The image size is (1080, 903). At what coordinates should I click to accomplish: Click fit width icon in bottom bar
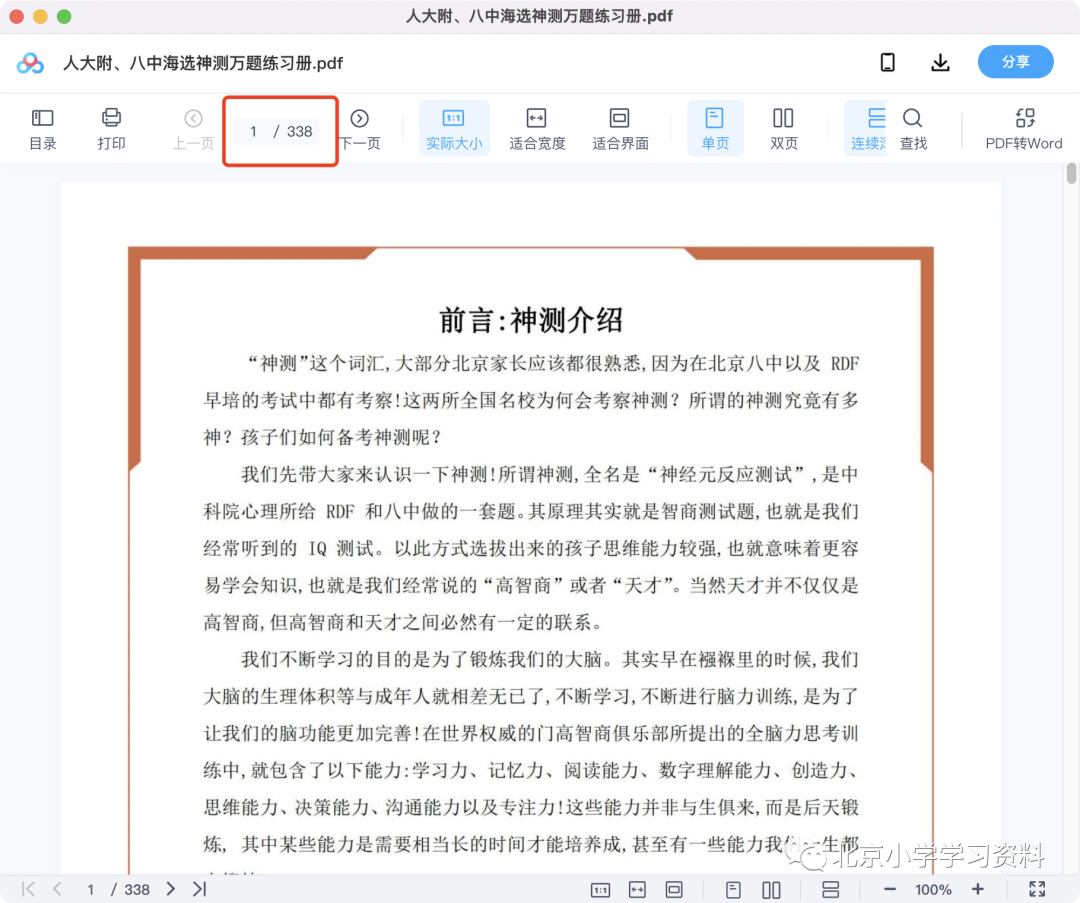click(637, 890)
